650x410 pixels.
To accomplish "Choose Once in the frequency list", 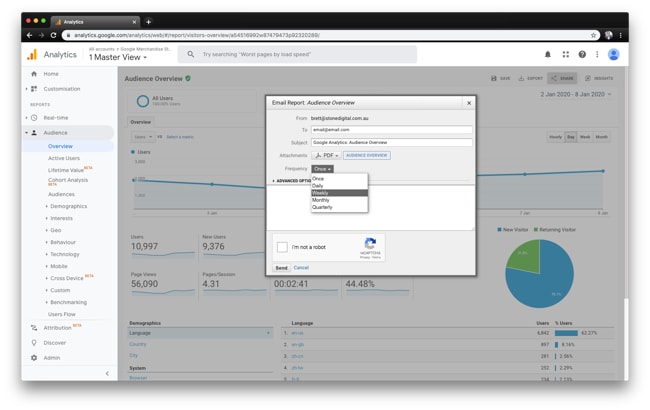I will pyautogui.click(x=339, y=179).
